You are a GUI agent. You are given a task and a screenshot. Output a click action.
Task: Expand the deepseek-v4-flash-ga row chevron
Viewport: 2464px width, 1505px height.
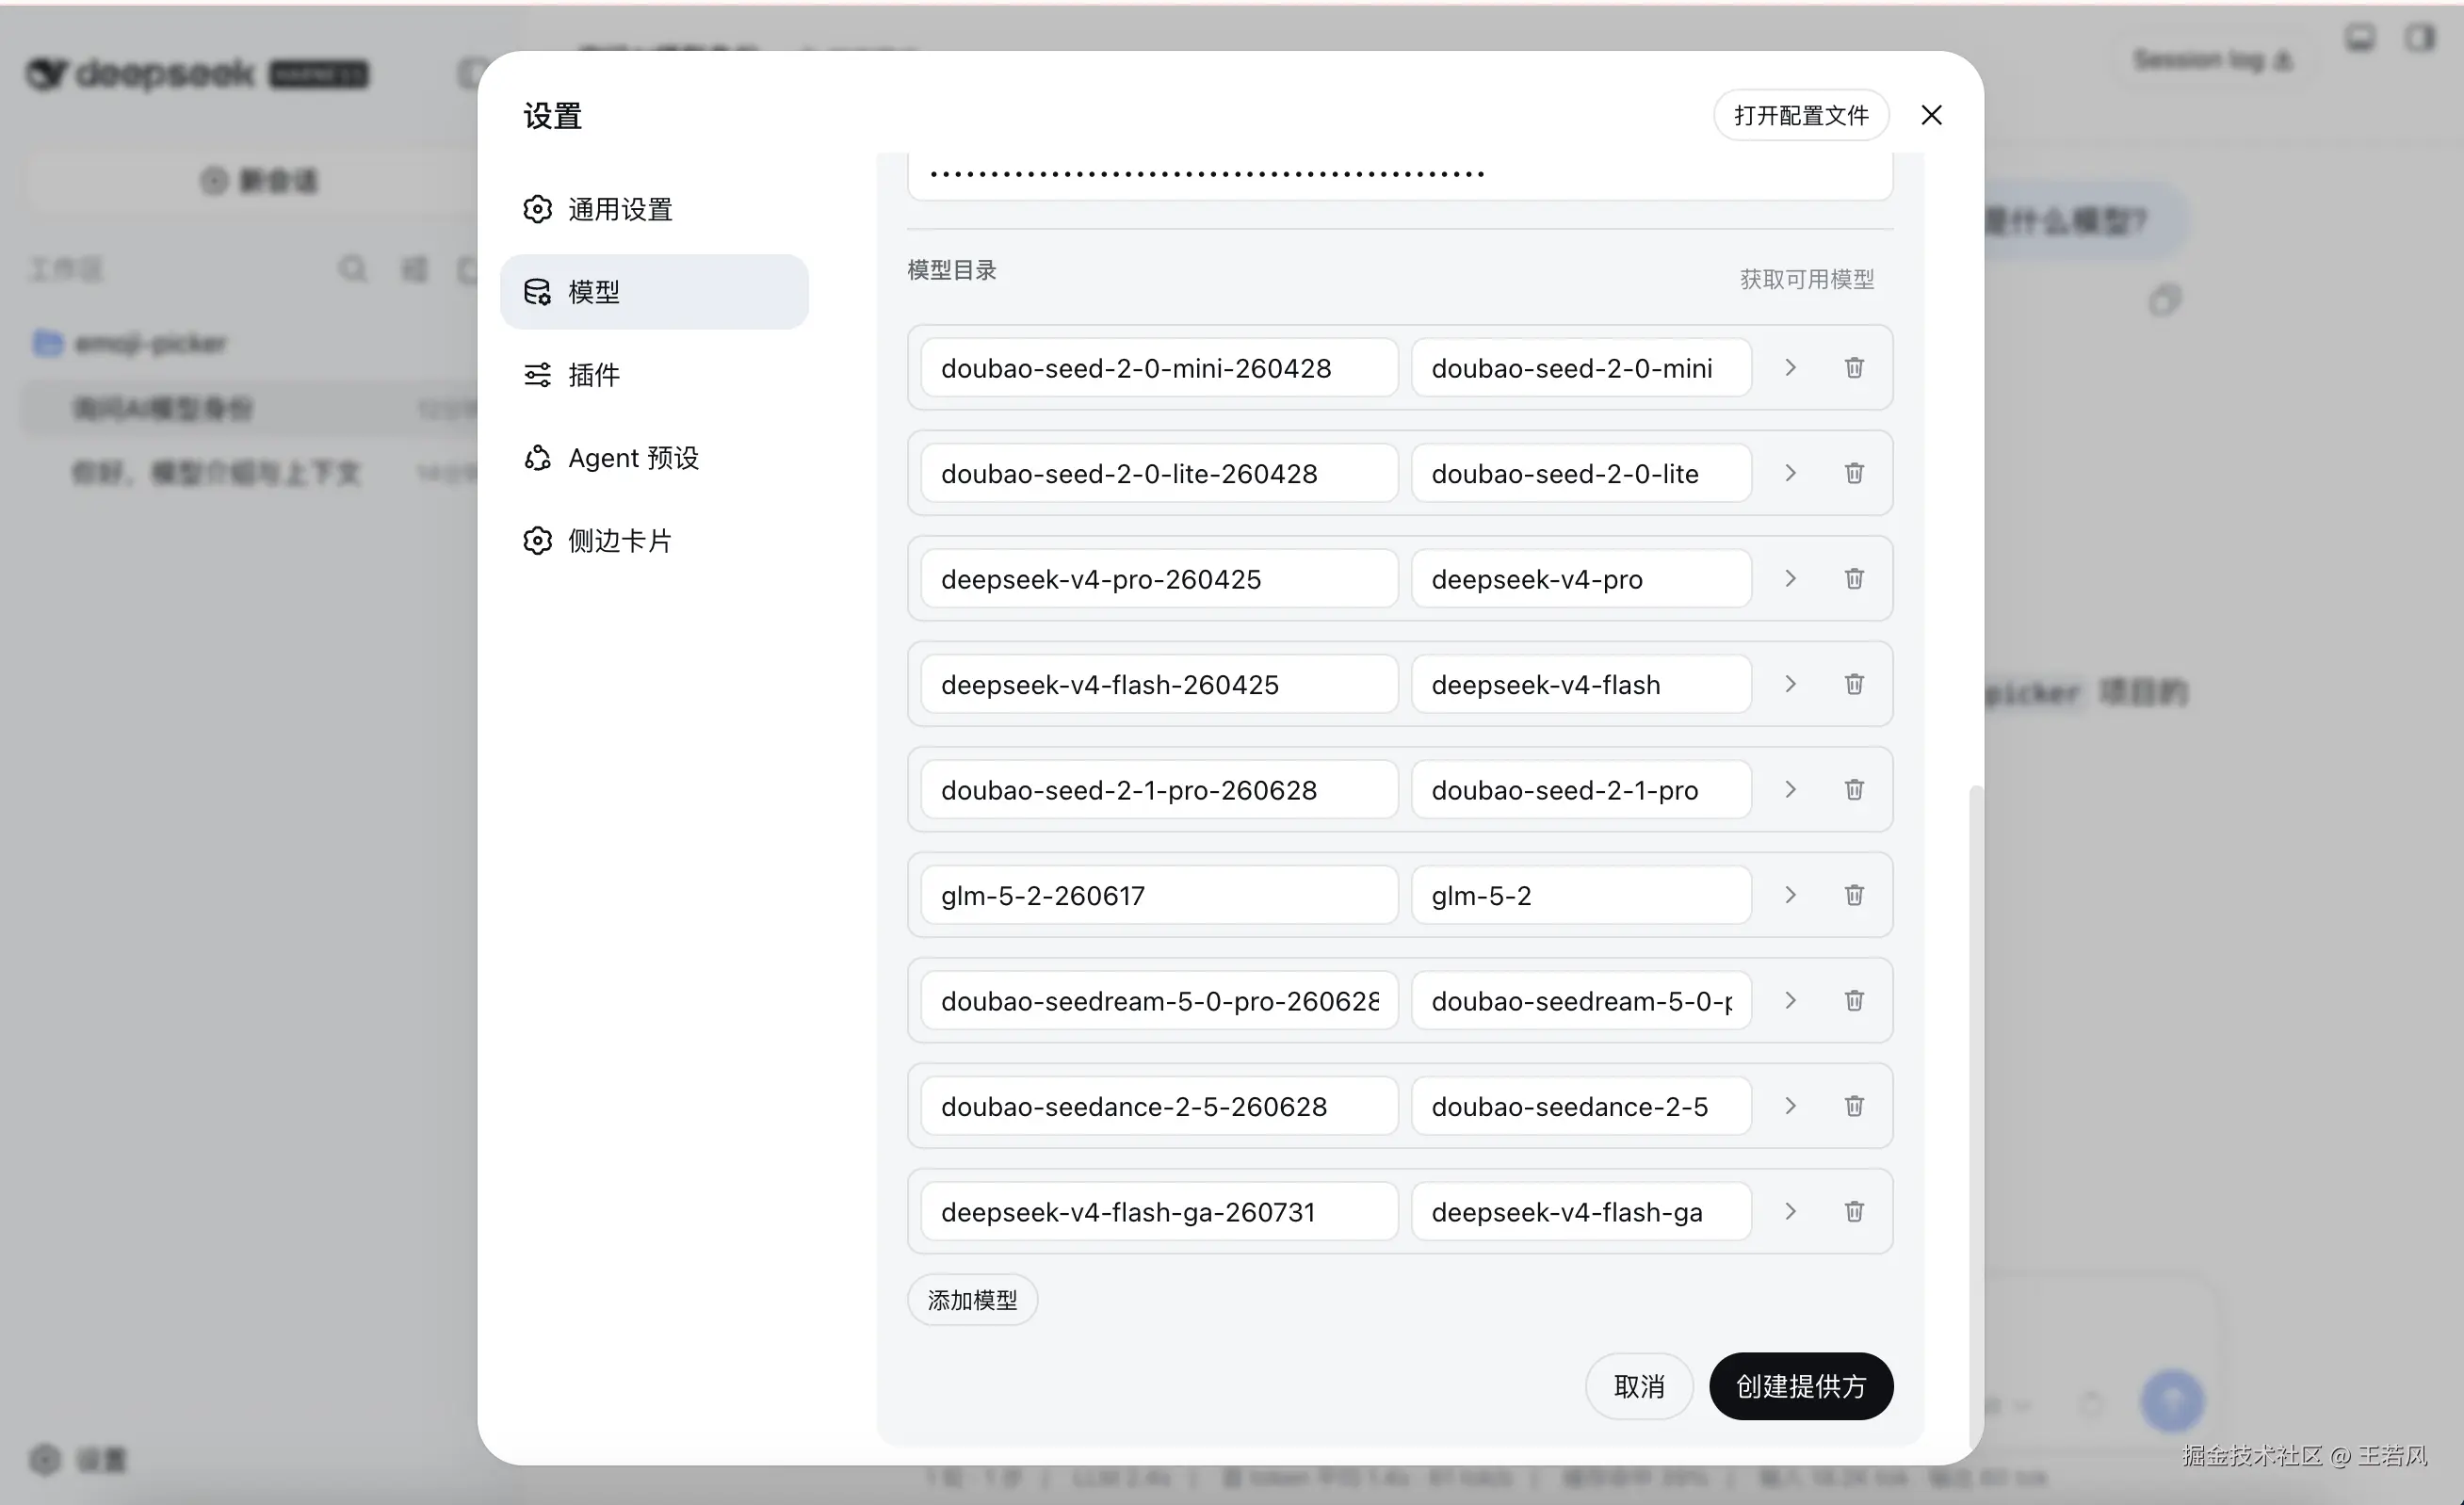[1790, 1212]
